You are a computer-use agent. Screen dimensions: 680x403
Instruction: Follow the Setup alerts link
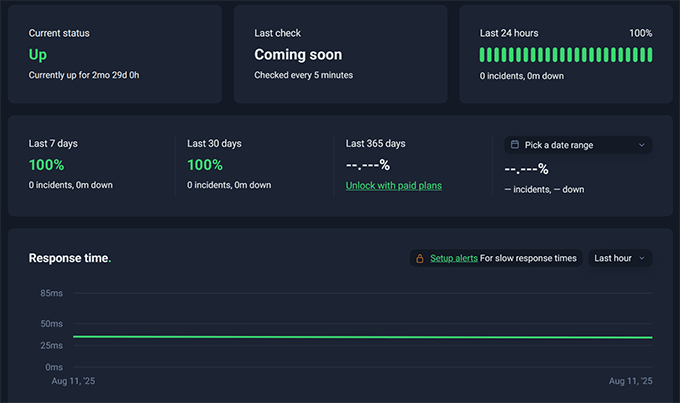click(x=453, y=258)
